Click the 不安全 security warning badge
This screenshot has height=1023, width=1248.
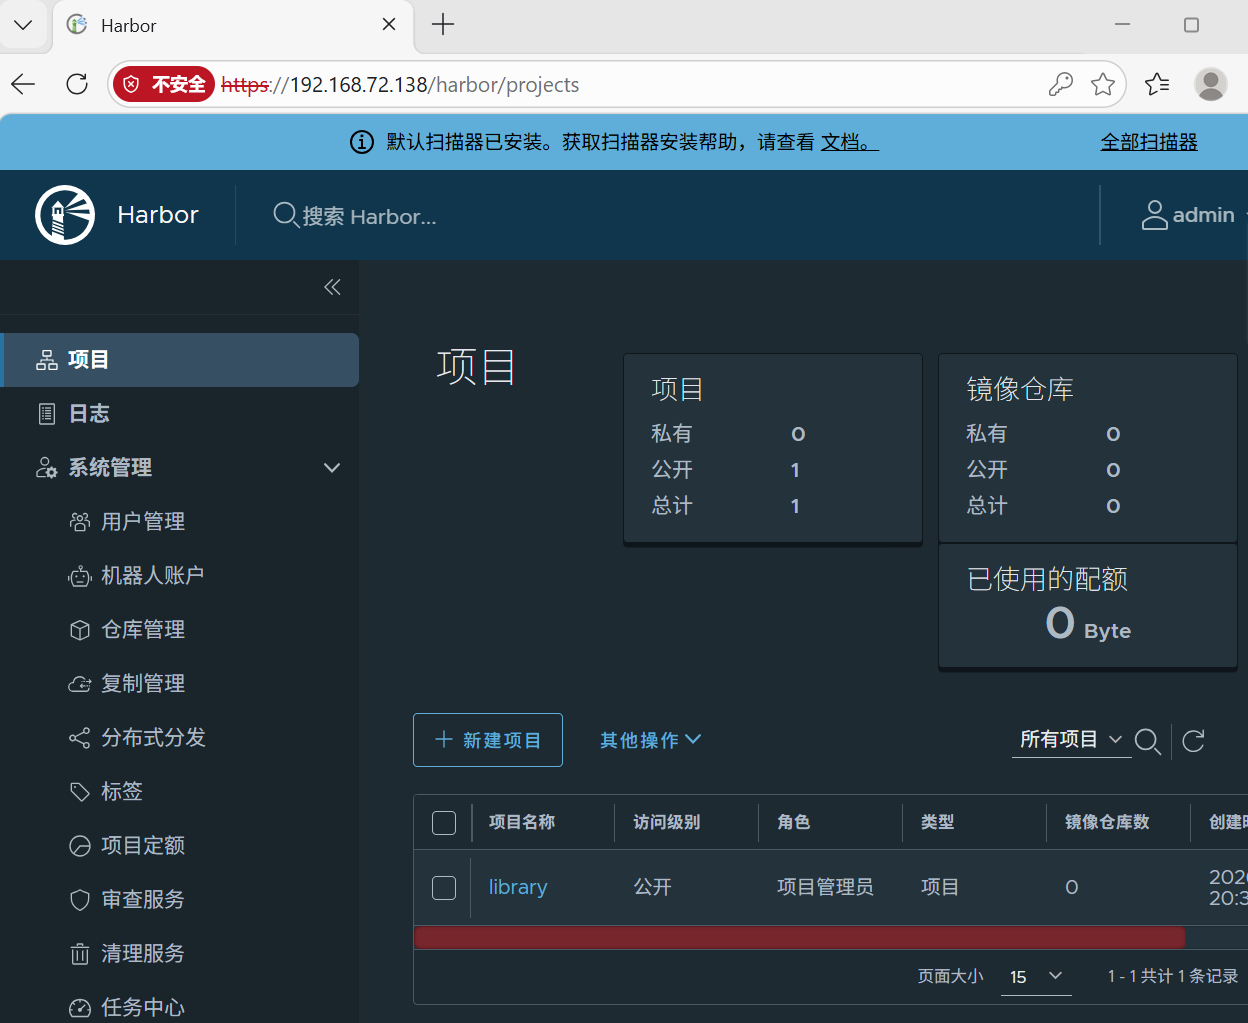[165, 85]
